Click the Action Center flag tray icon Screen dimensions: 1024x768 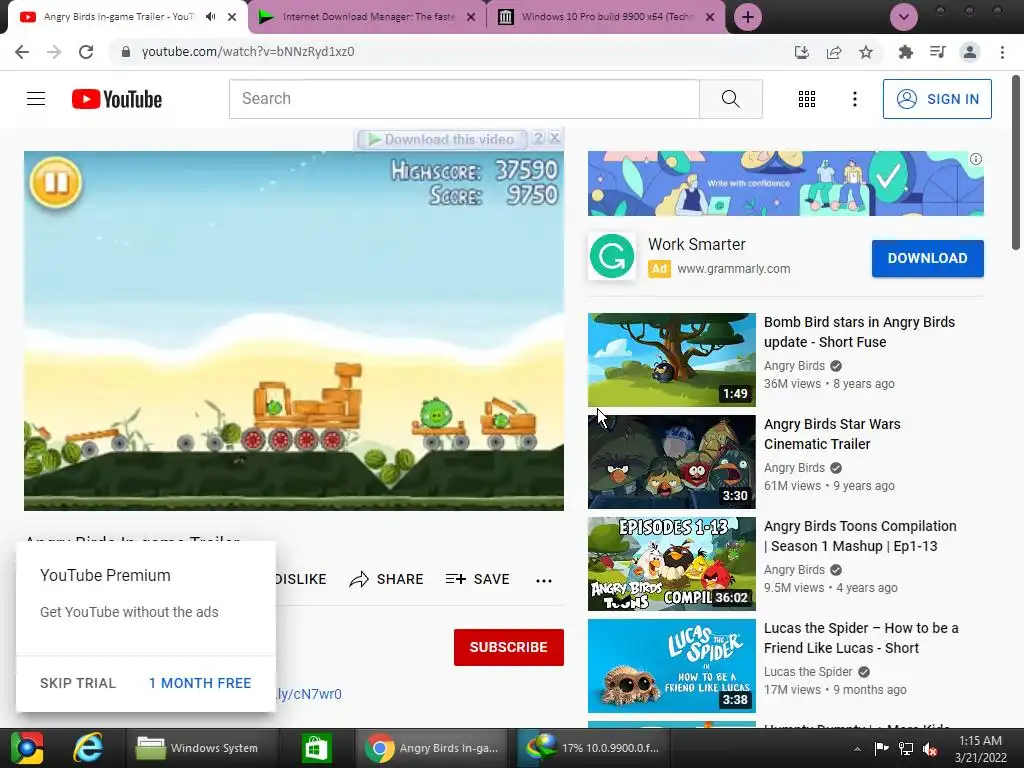[x=881, y=749]
